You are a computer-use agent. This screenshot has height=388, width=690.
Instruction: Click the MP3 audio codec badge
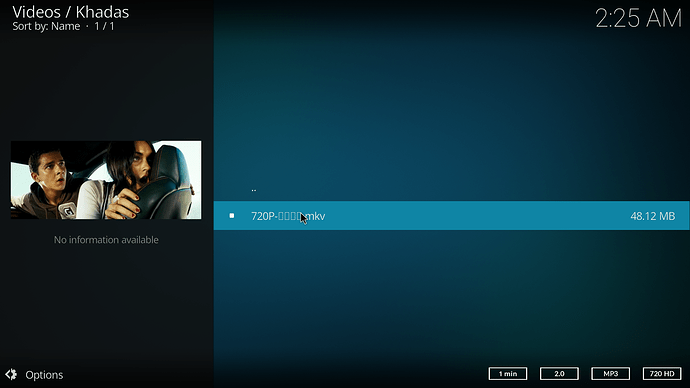click(610, 373)
